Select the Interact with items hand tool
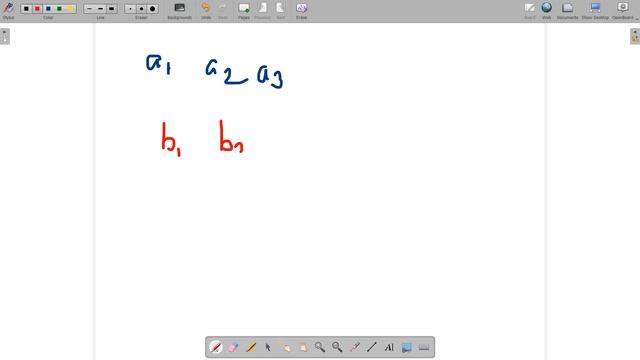 pyautogui.click(x=285, y=347)
